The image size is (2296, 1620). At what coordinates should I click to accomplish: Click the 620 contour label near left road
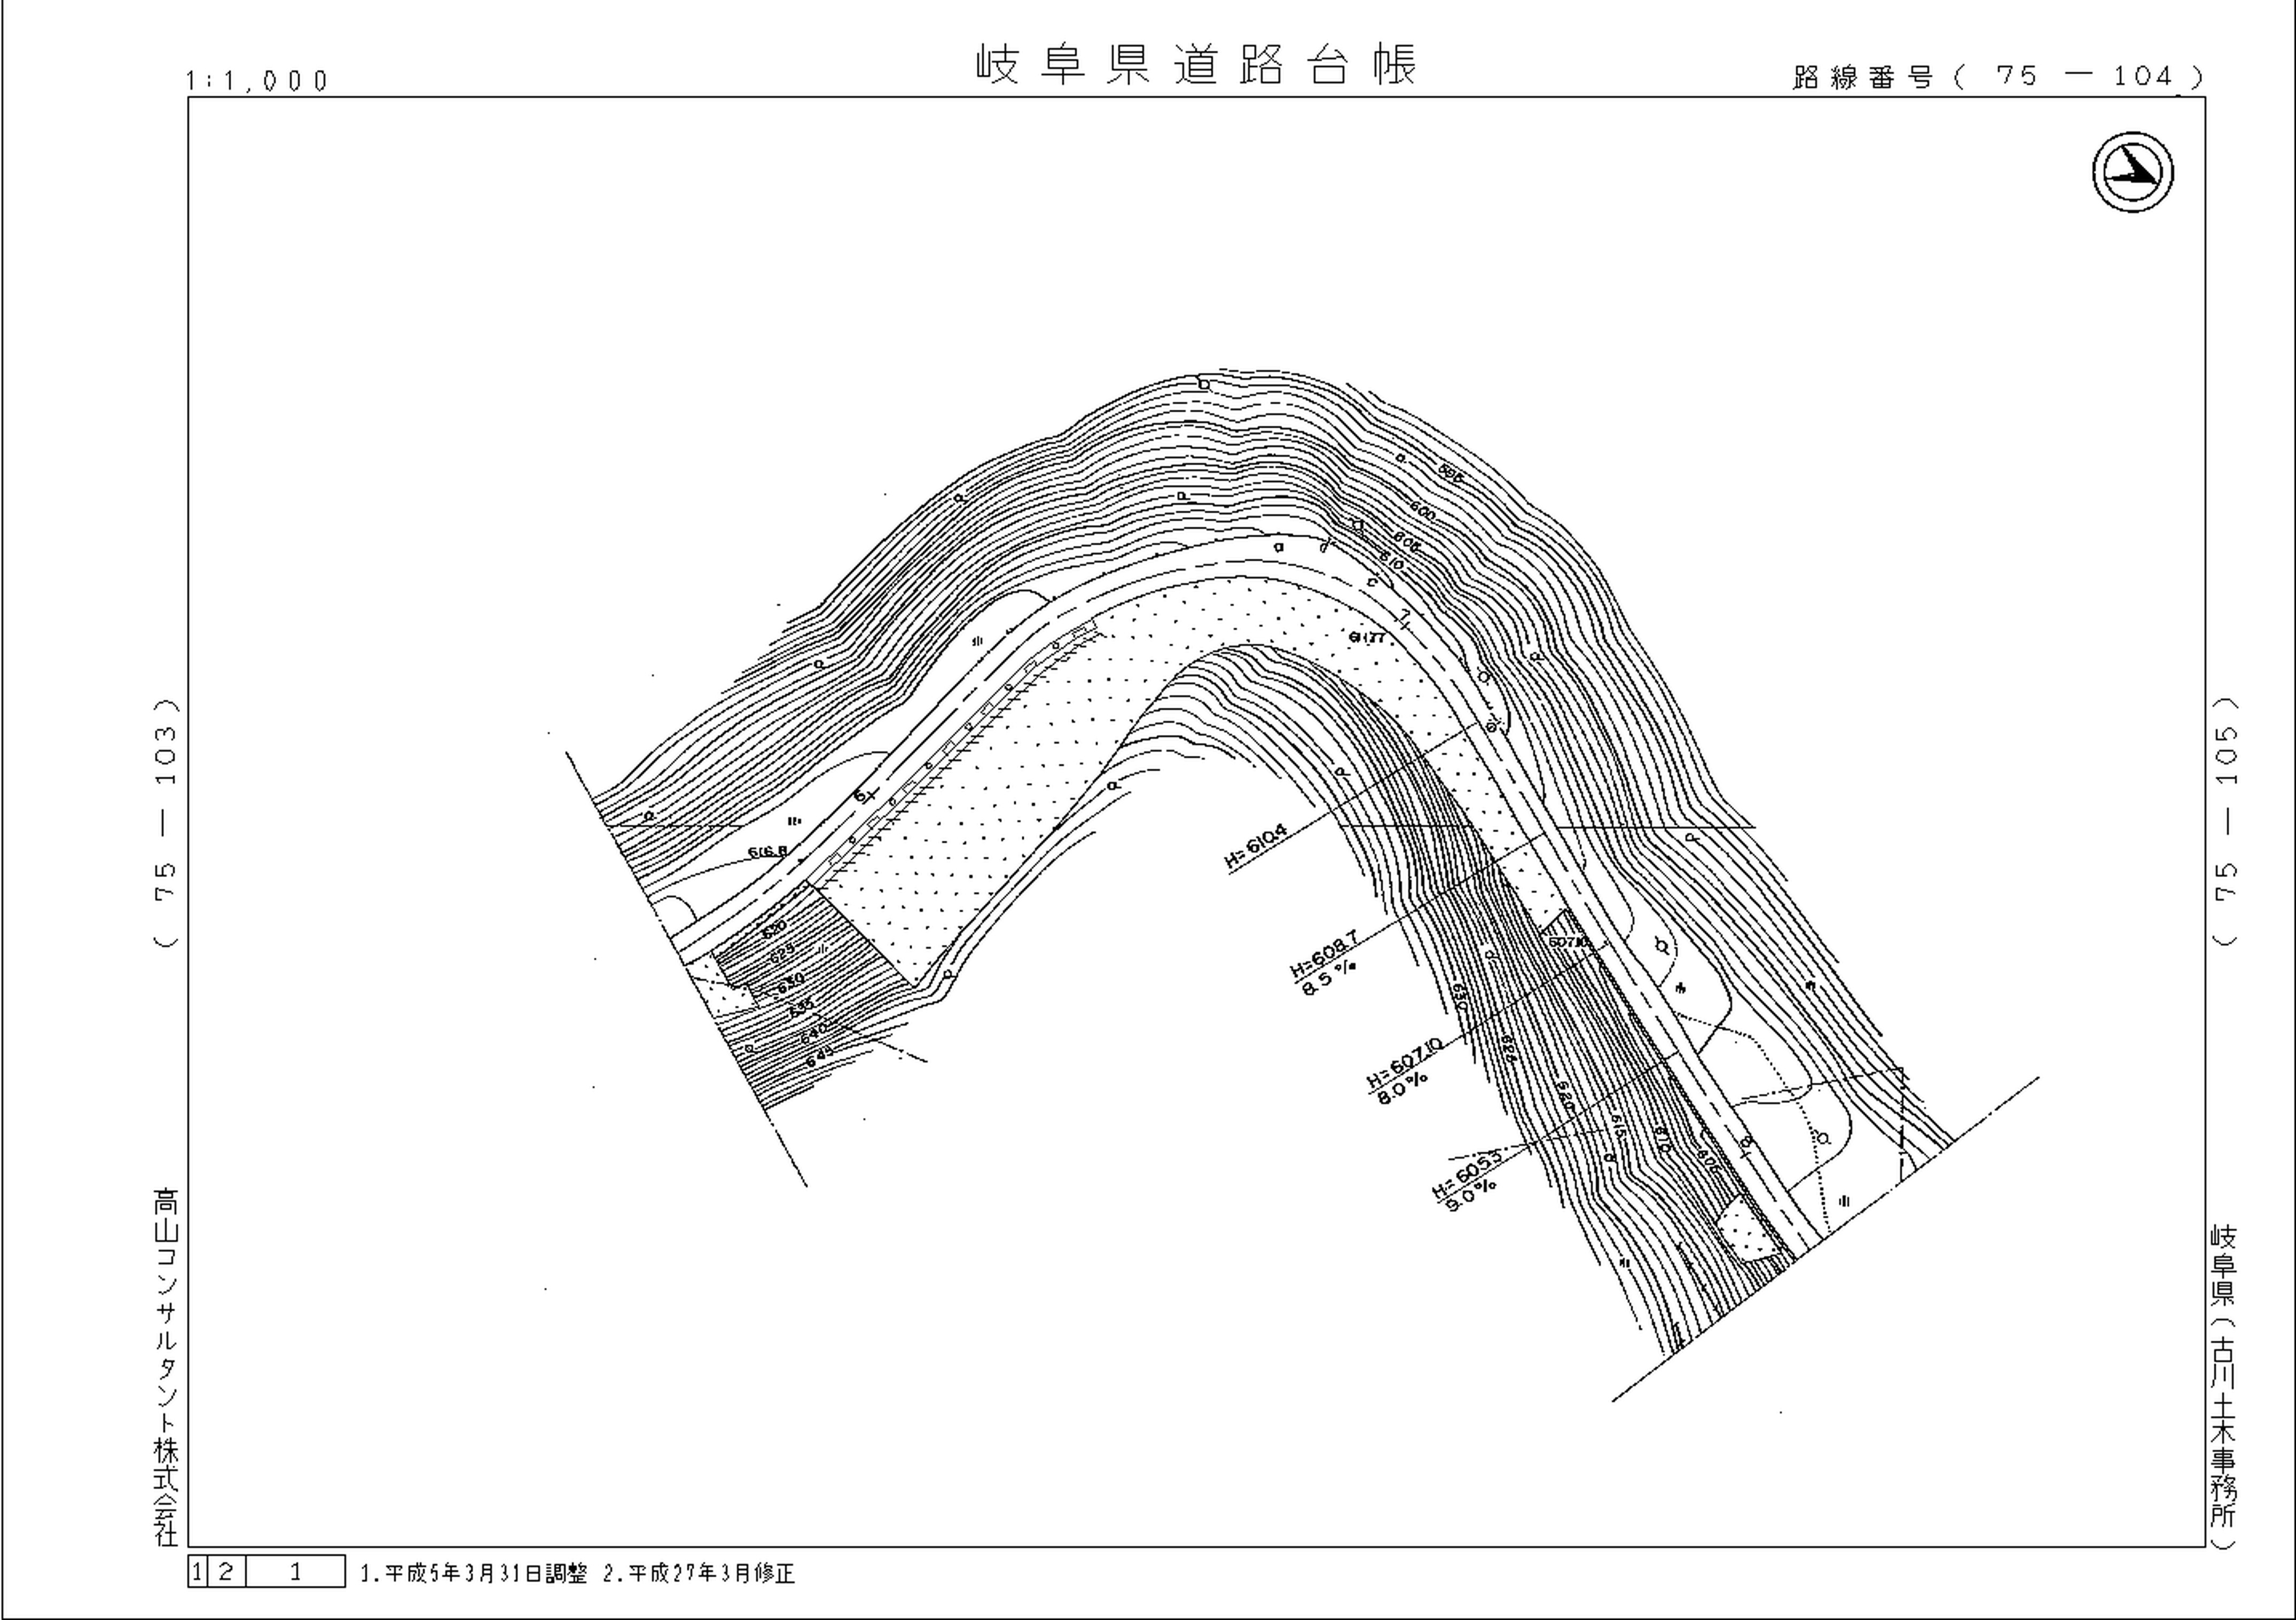click(x=773, y=929)
